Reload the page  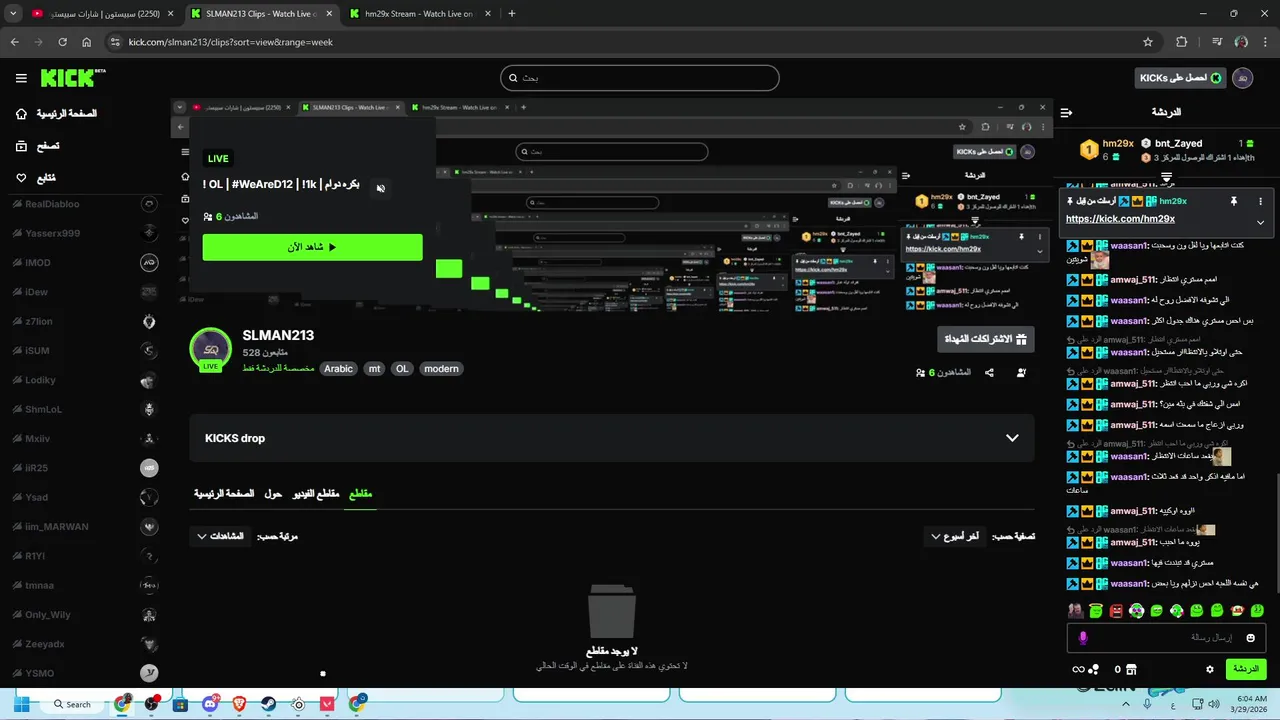tap(62, 42)
